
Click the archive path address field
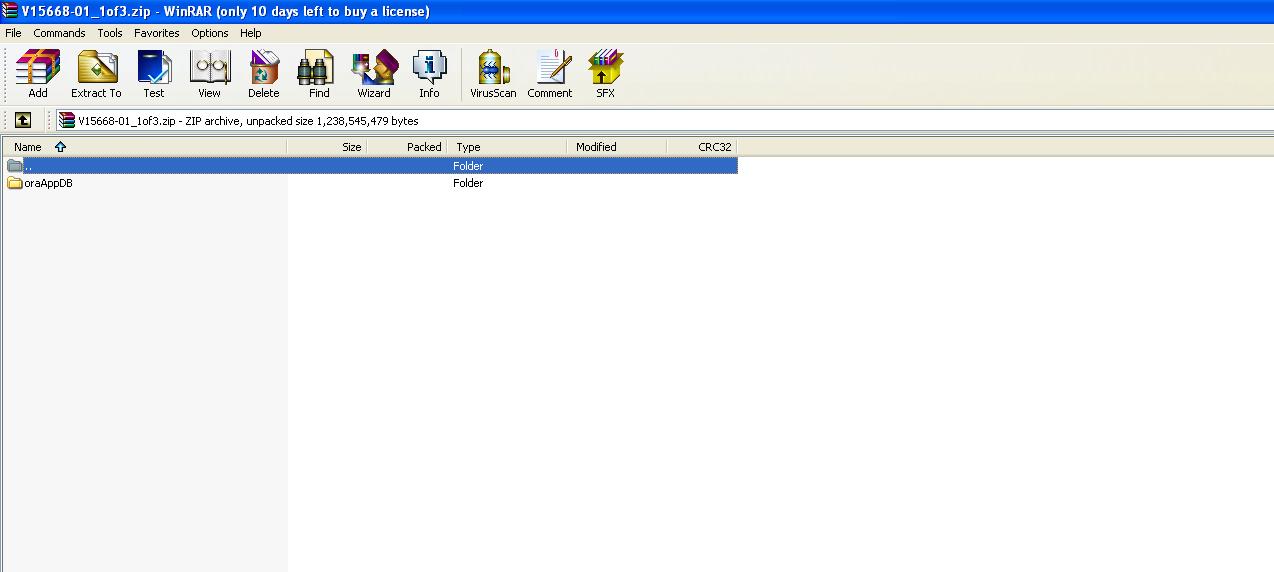pyautogui.click(x=660, y=121)
